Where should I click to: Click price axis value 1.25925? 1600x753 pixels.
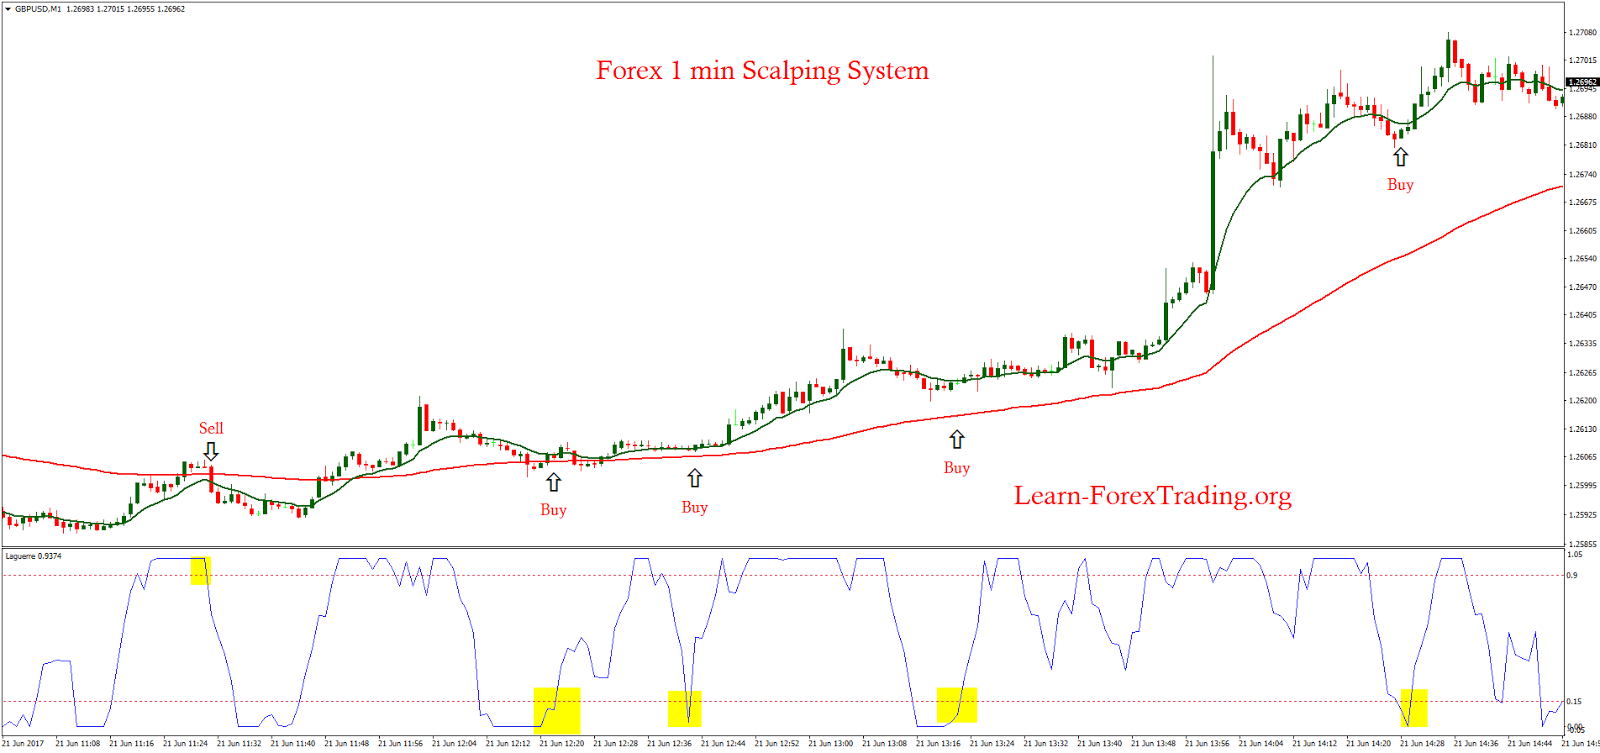(x=1582, y=516)
